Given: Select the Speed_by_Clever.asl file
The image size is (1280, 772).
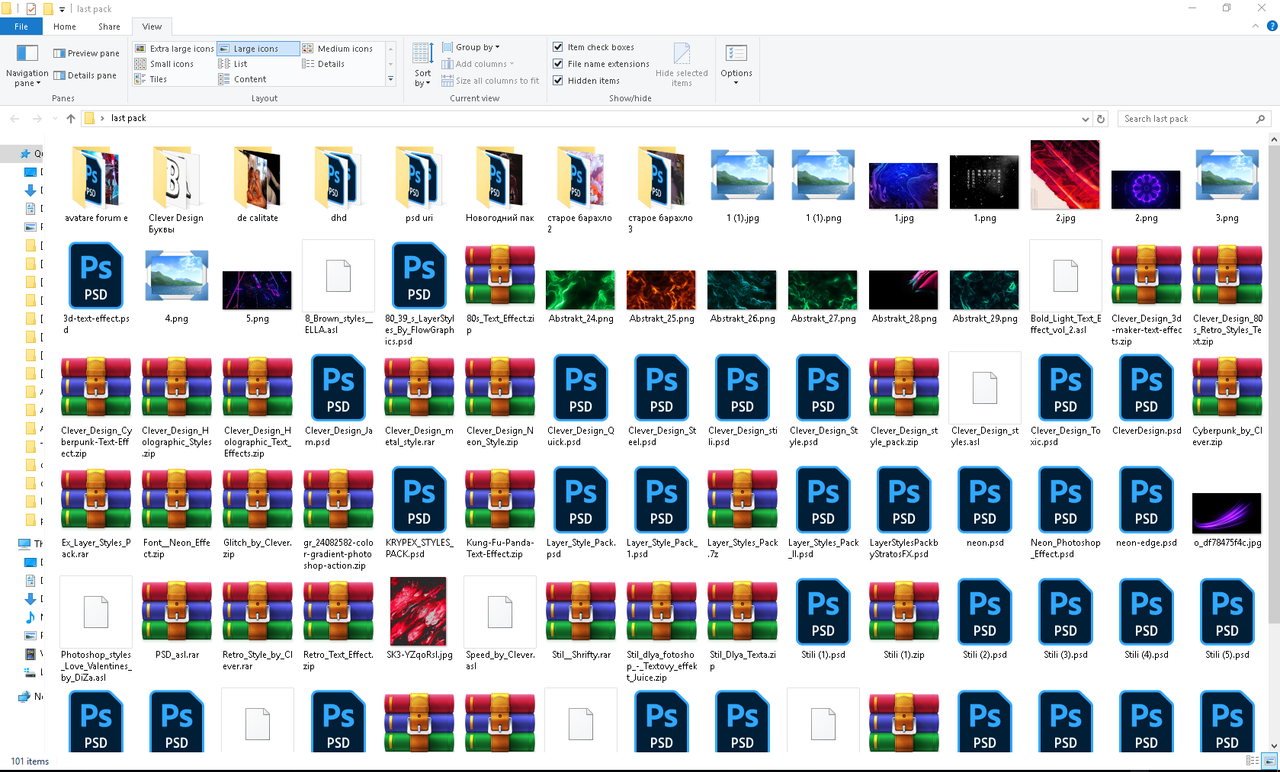Looking at the screenshot, I should (500, 625).
